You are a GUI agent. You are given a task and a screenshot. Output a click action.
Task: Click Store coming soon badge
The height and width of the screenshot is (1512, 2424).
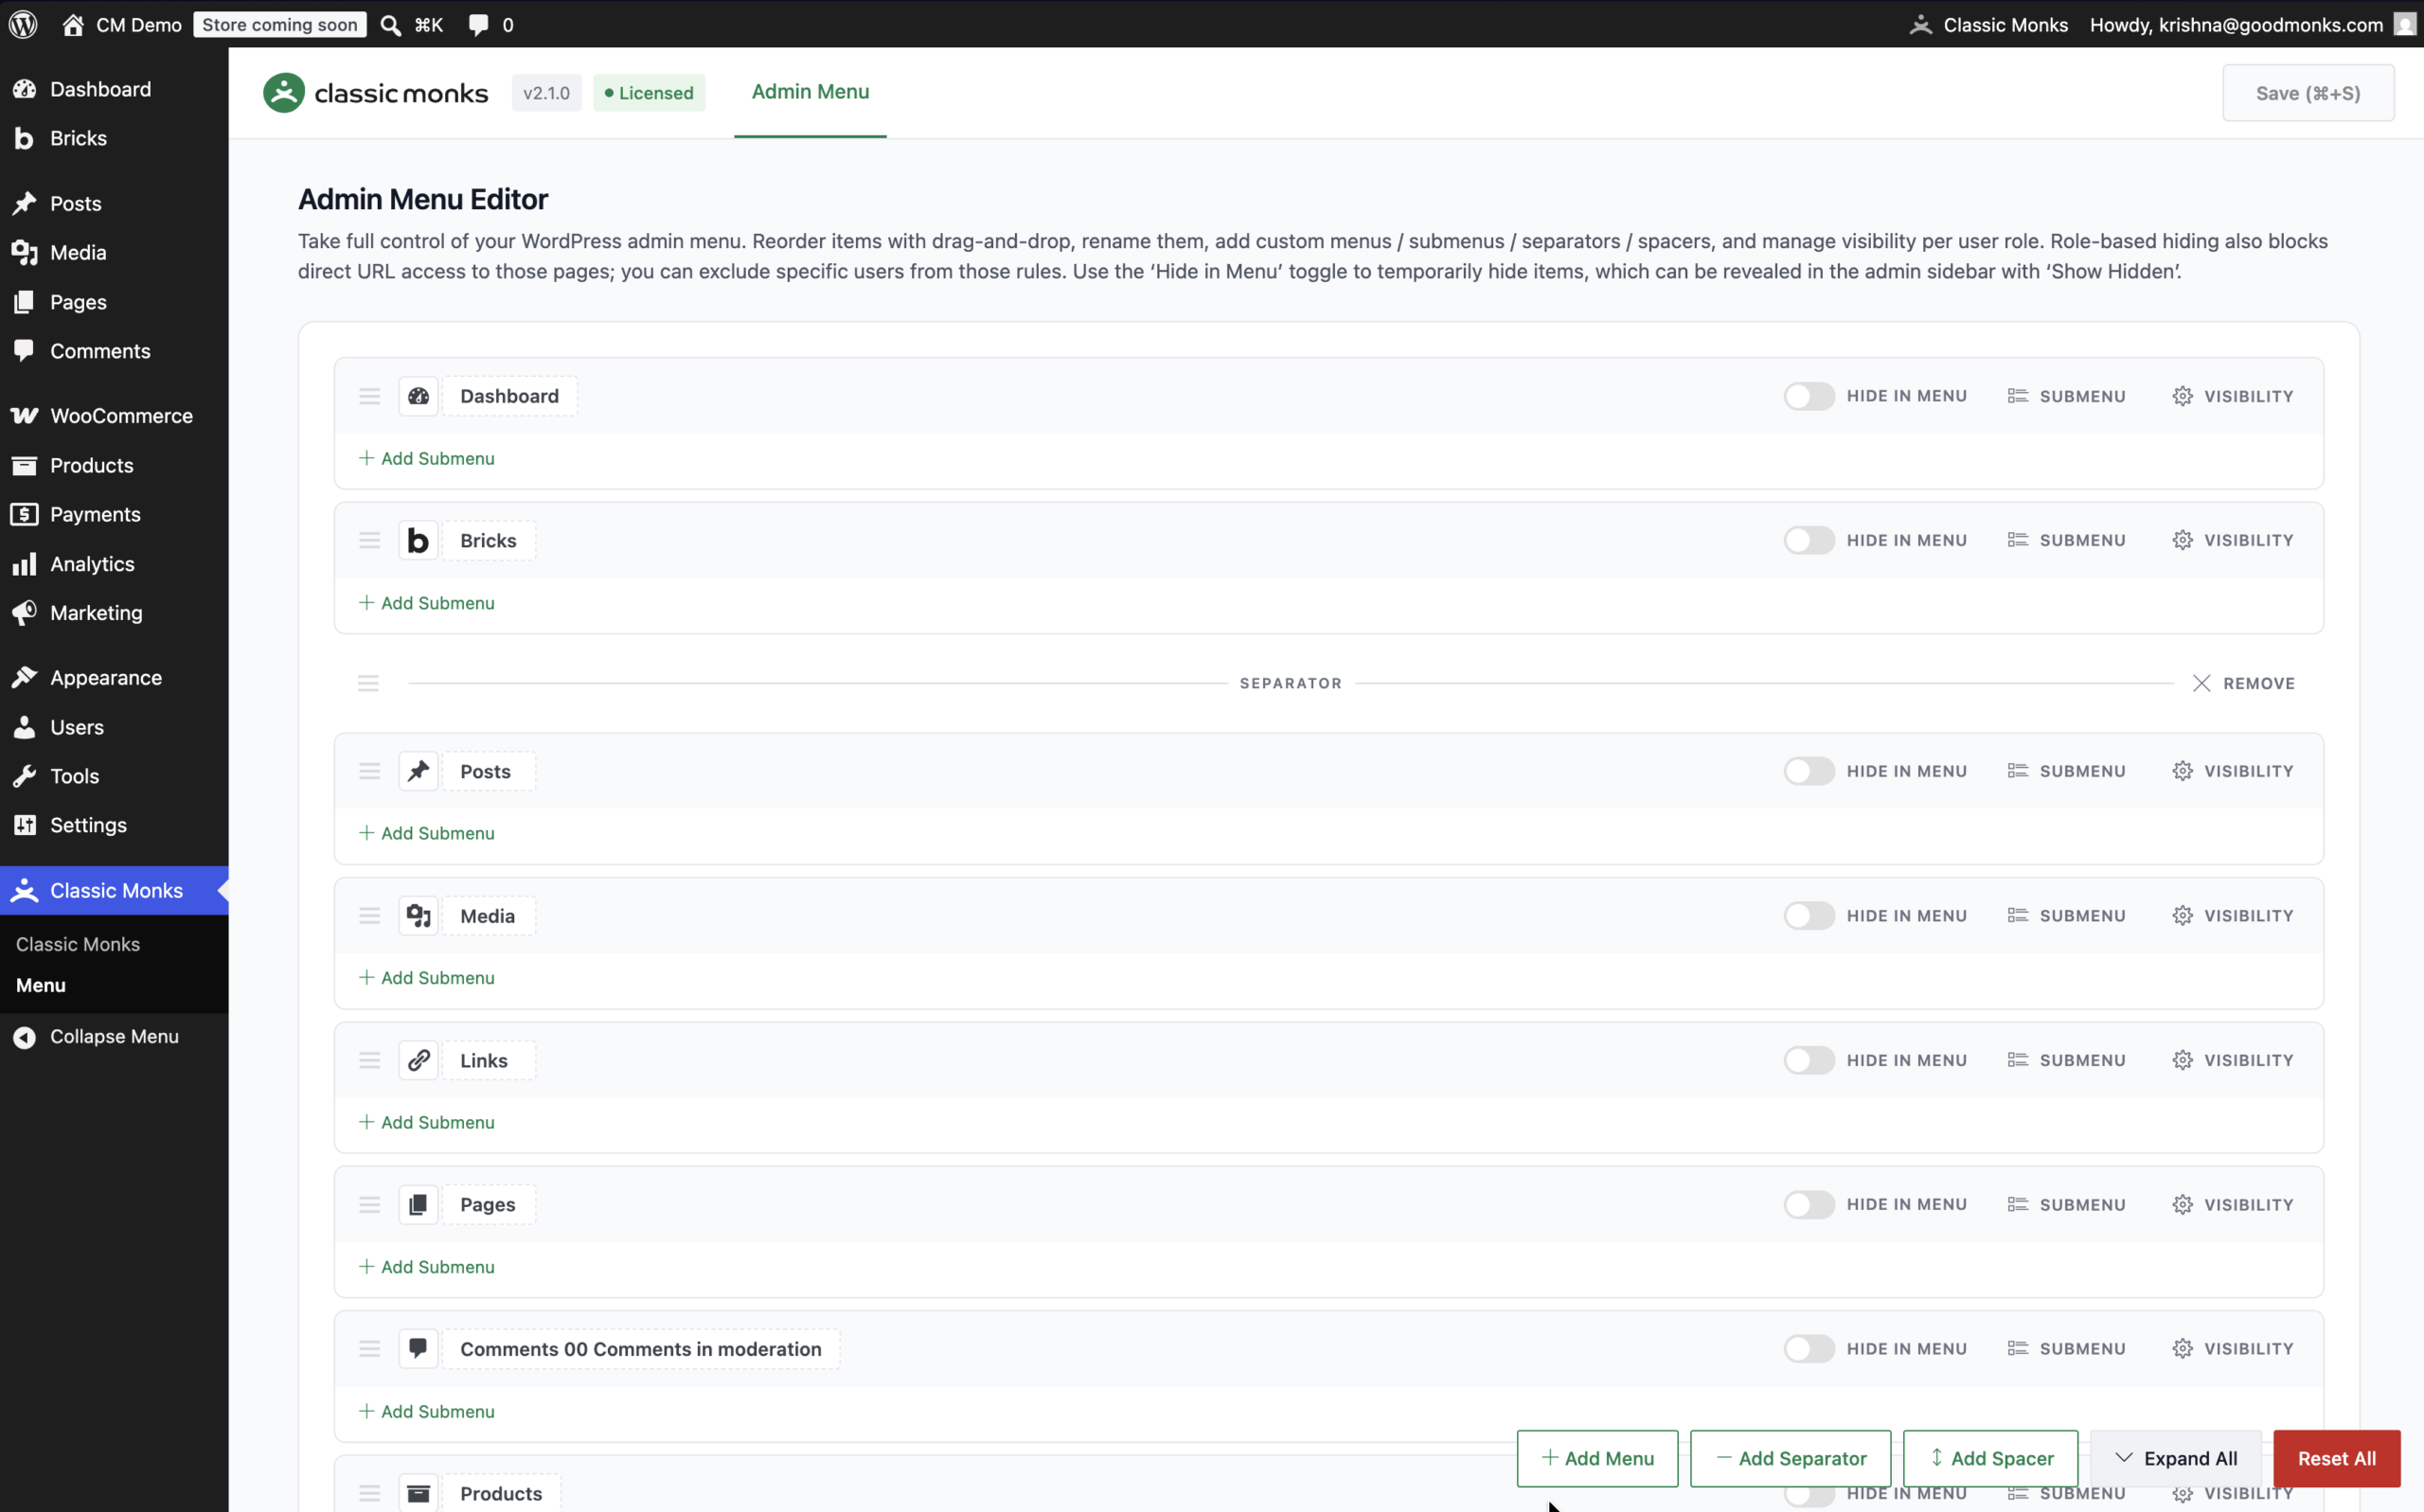(x=280, y=25)
